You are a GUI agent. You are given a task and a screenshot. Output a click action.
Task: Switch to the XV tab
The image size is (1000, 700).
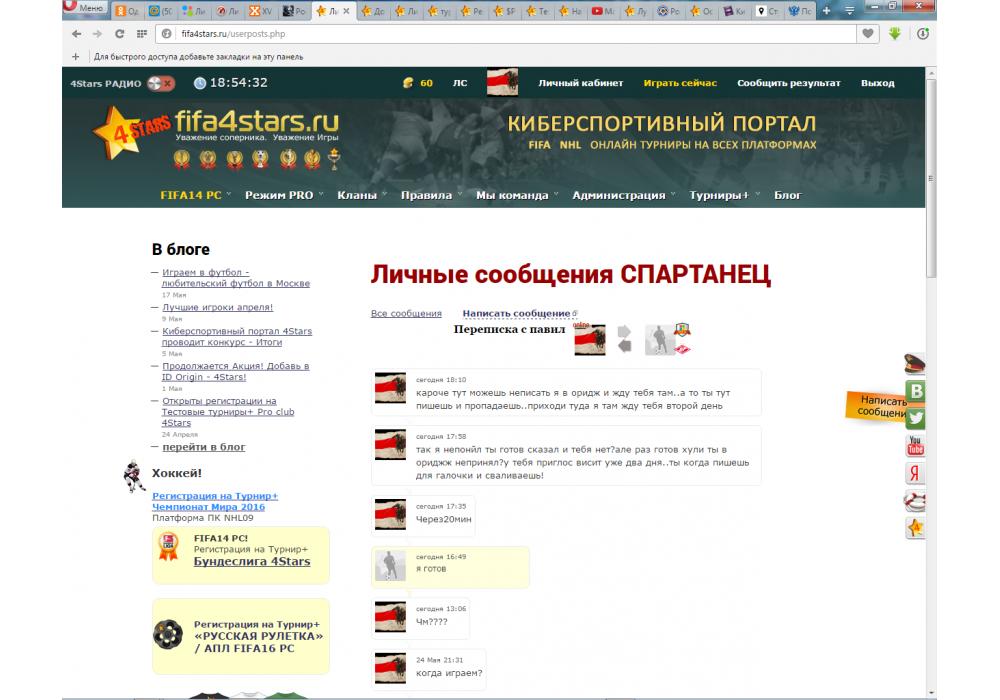tap(260, 11)
